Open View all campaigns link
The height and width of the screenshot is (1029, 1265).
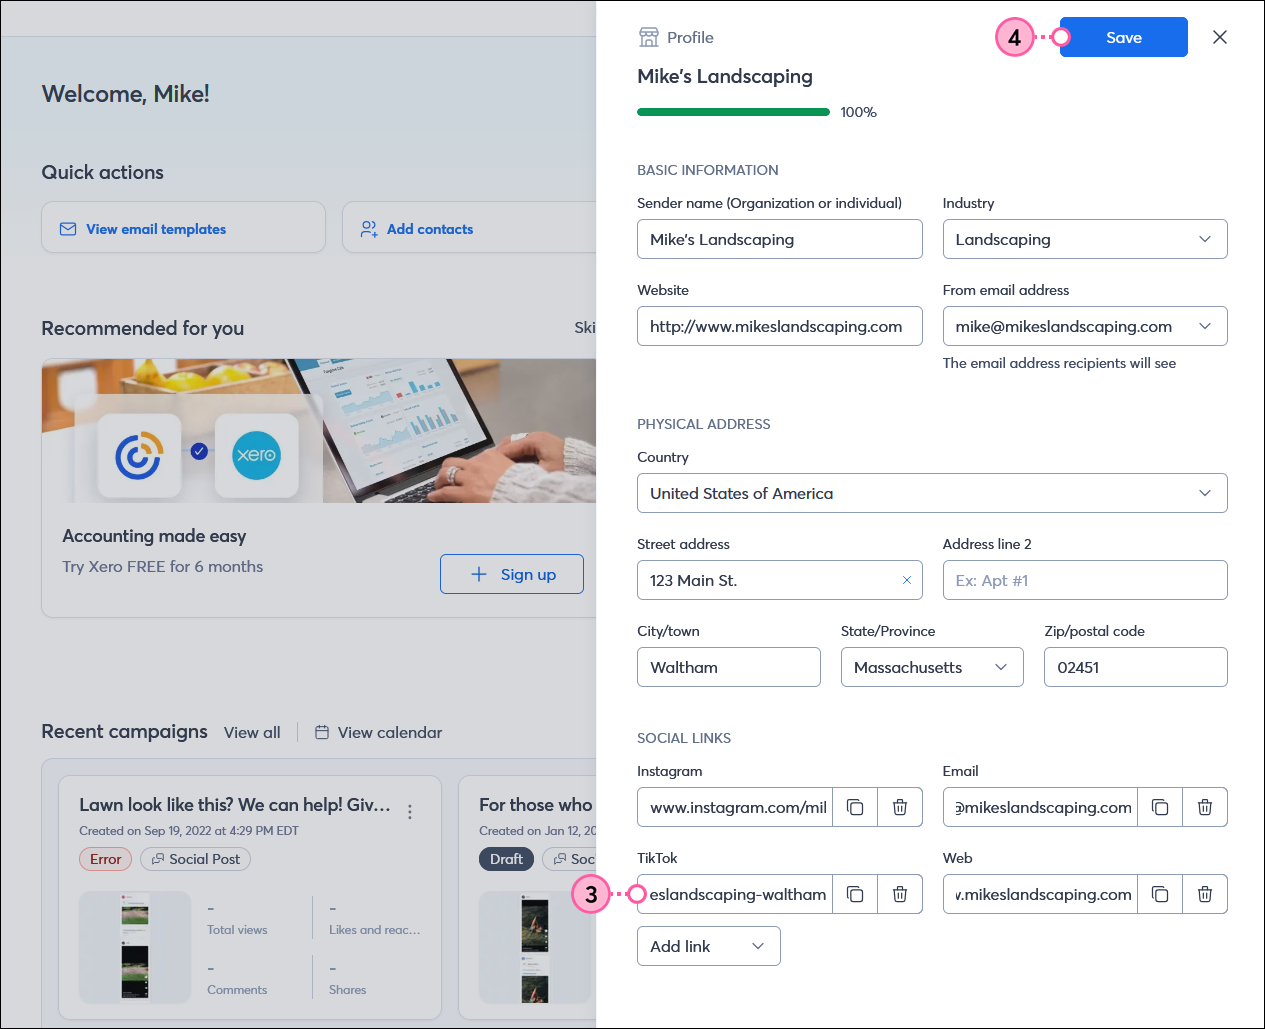tap(252, 732)
